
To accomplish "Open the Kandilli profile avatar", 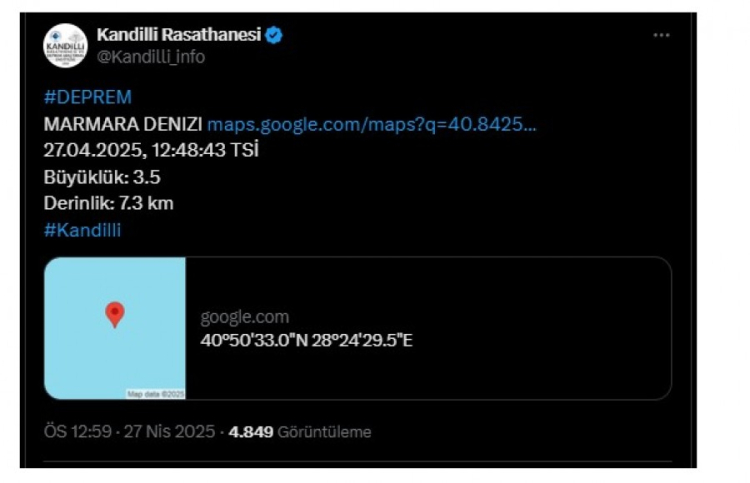I will point(66,45).
